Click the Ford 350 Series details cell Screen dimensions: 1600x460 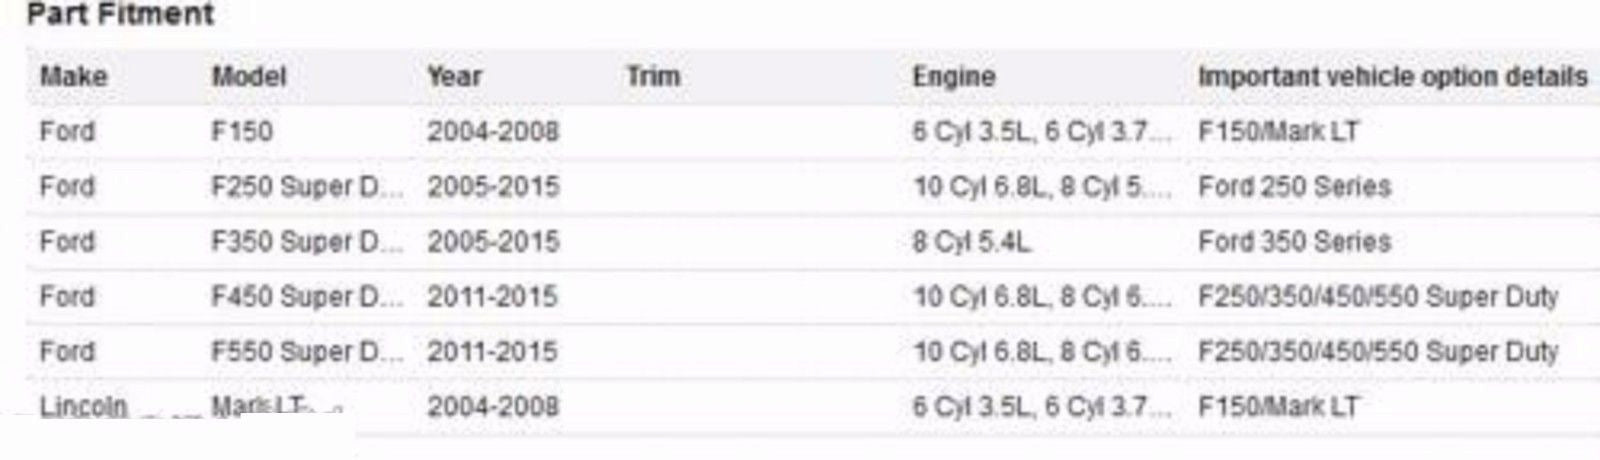tap(1294, 242)
